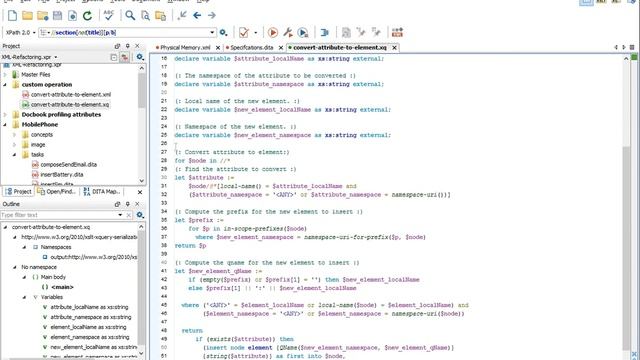Select convert-attribute-to-element.xq in project tree
Image resolution: width=640 pixels, height=360 pixels.
[x=70, y=104]
